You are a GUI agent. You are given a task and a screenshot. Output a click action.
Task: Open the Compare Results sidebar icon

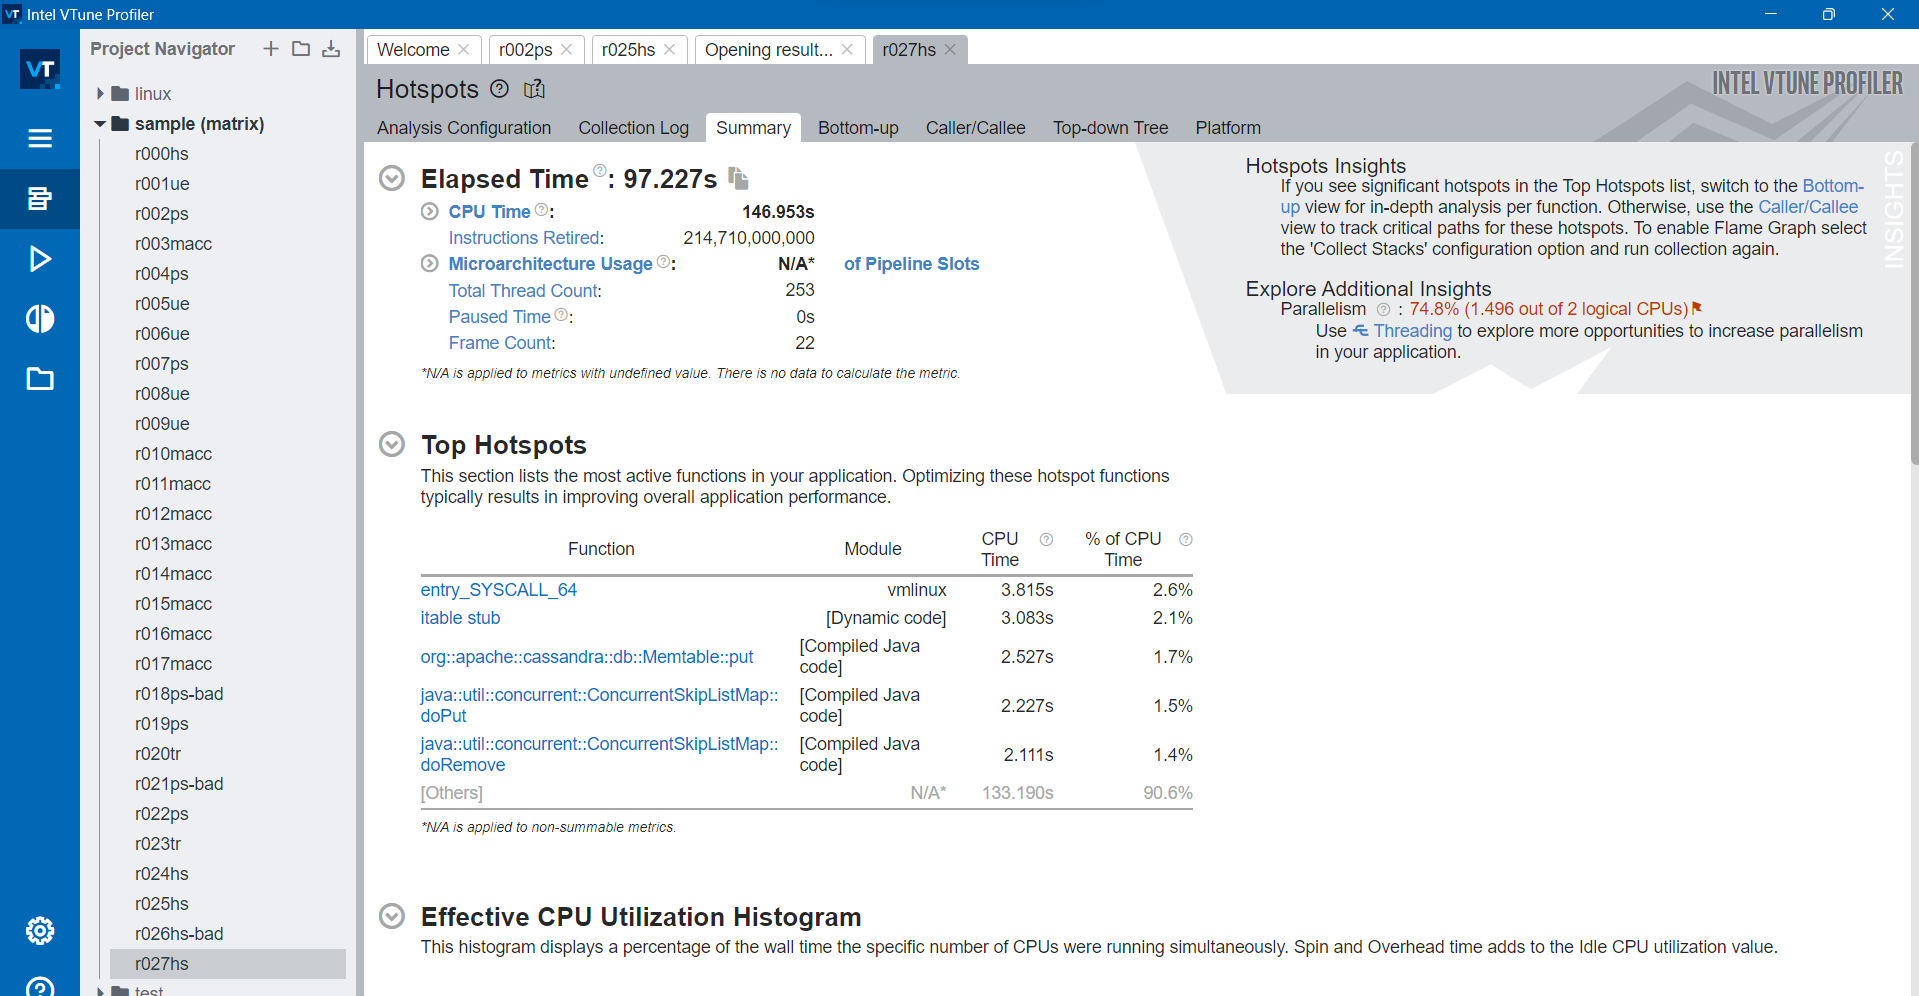(x=40, y=319)
